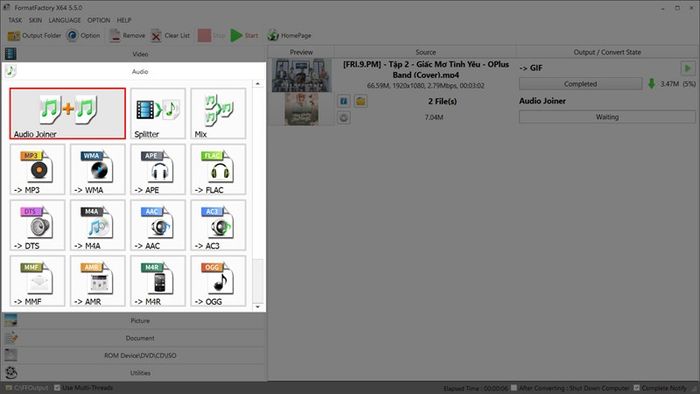Click the green download arrow next to 3.47M
Image resolution: width=700 pixels, height=394 pixels.
click(651, 83)
